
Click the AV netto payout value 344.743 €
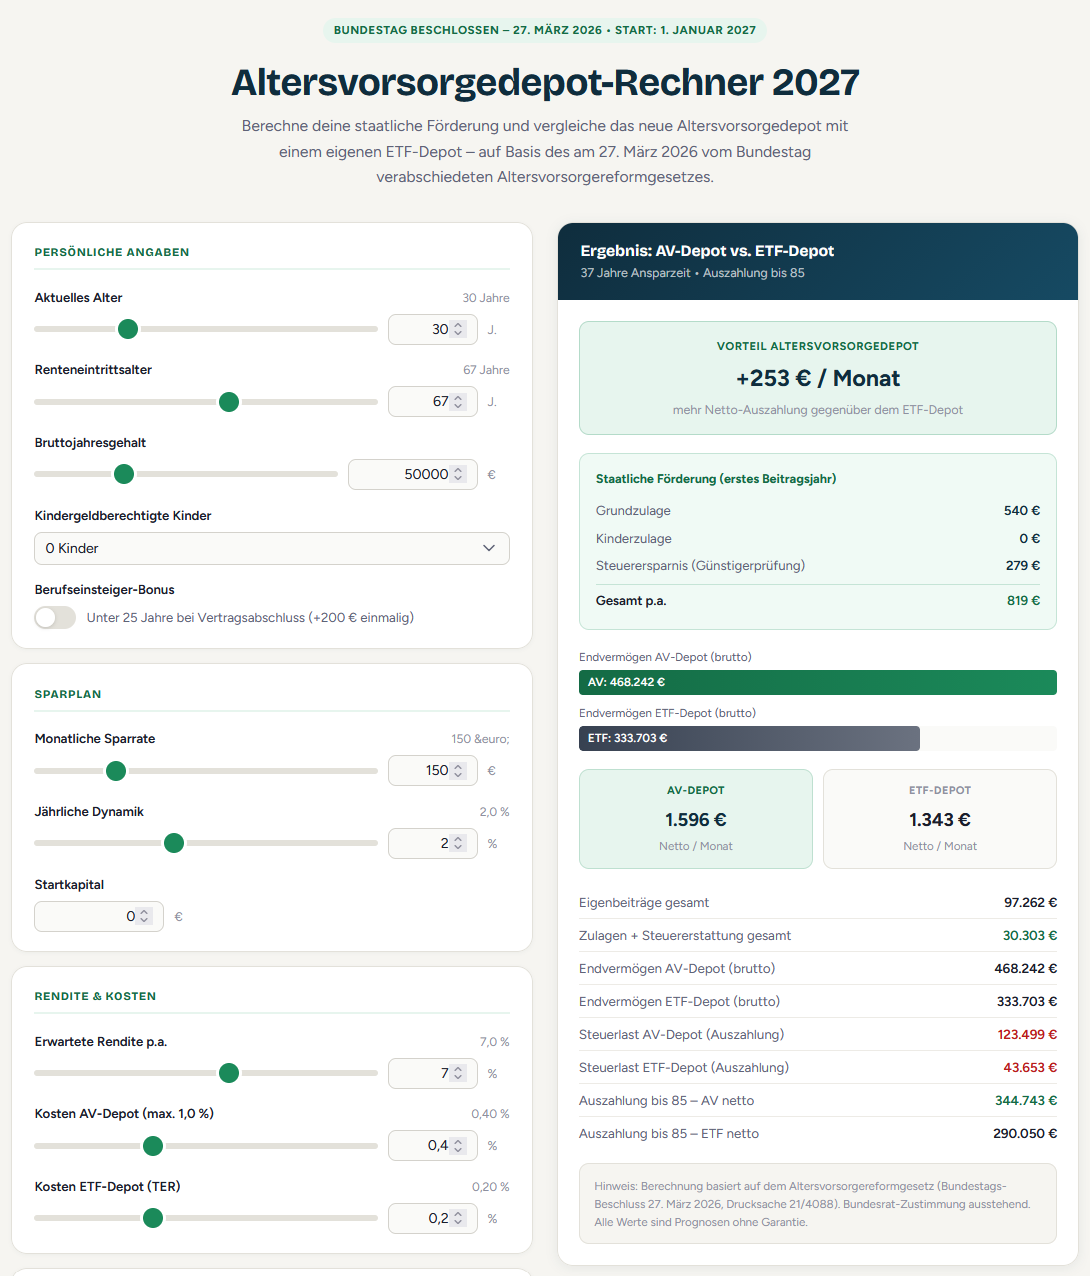pyautogui.click(x=1026, y=1100)
